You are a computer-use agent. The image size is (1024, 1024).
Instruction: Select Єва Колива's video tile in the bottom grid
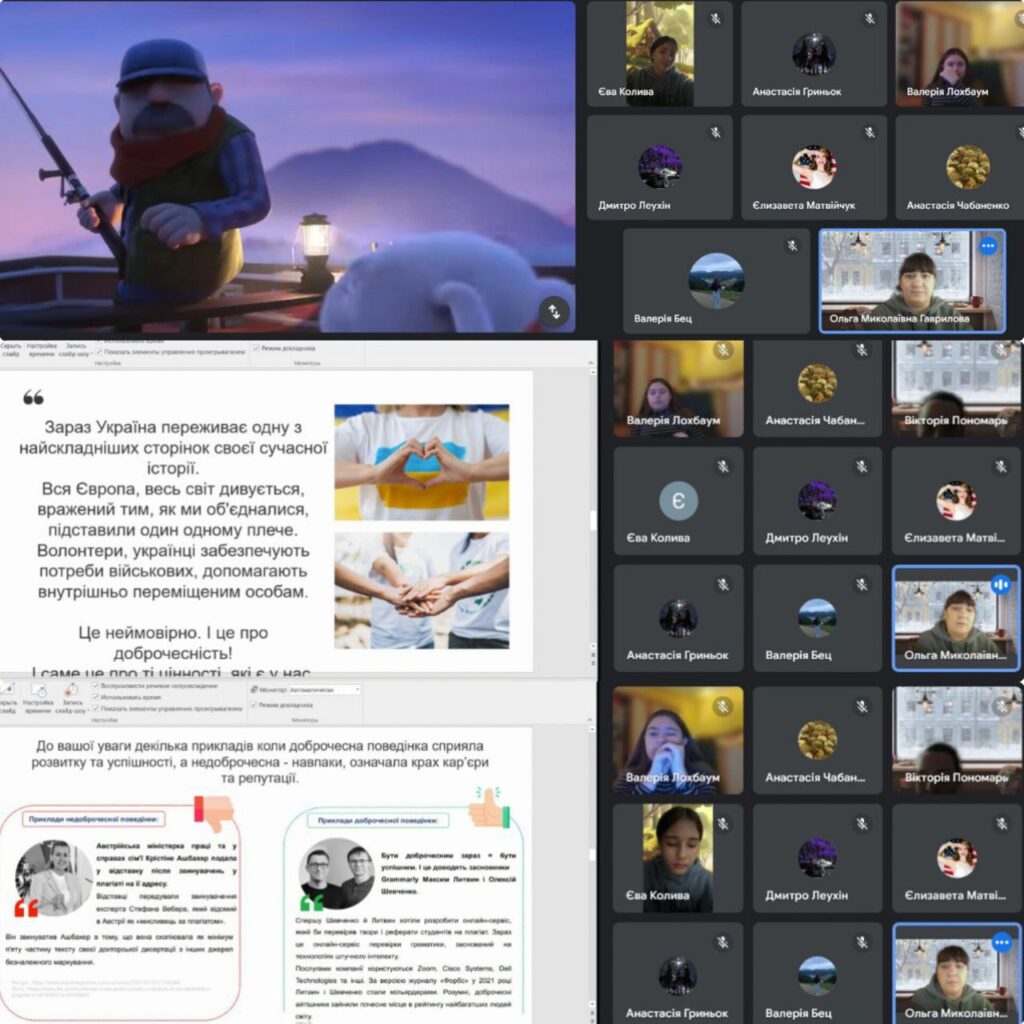[x=678, y=858]
